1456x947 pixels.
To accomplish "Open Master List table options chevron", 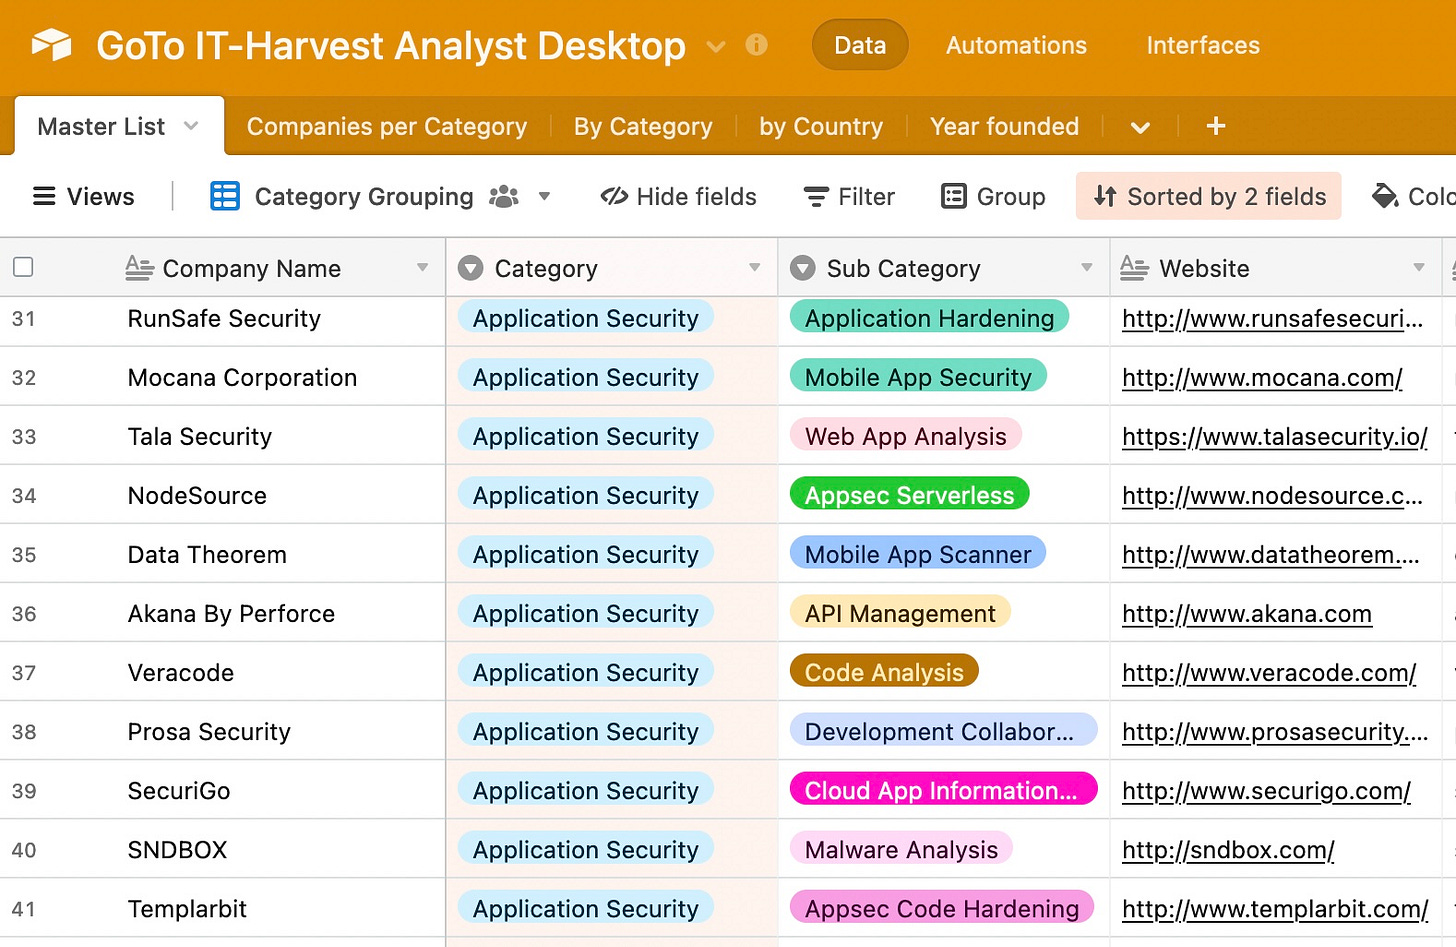I will click(x=191, y=126).
